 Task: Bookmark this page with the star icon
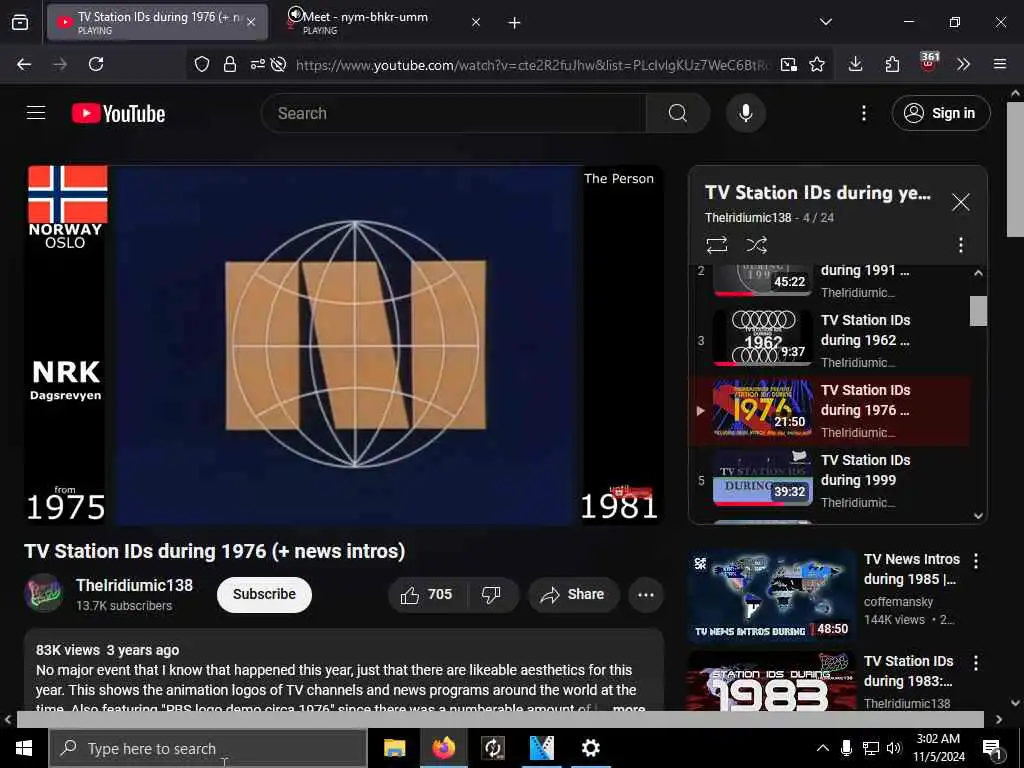(817, 64)
